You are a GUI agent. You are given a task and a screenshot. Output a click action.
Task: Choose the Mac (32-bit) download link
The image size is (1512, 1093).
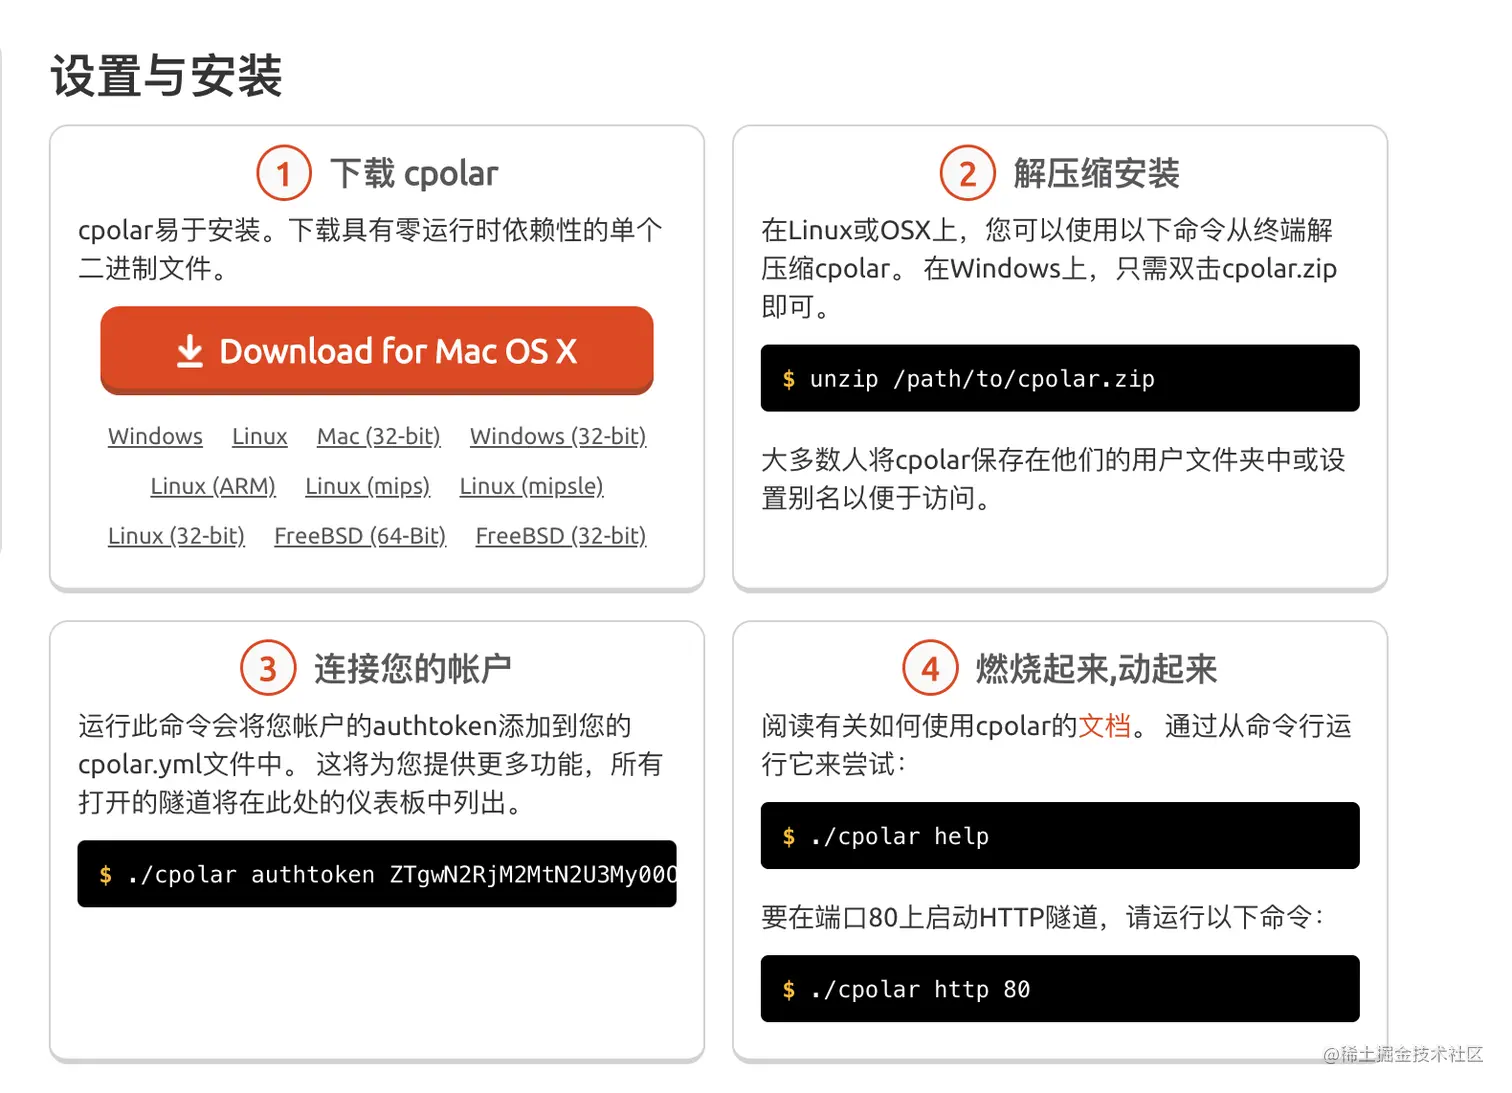click(x=379, y=437)
